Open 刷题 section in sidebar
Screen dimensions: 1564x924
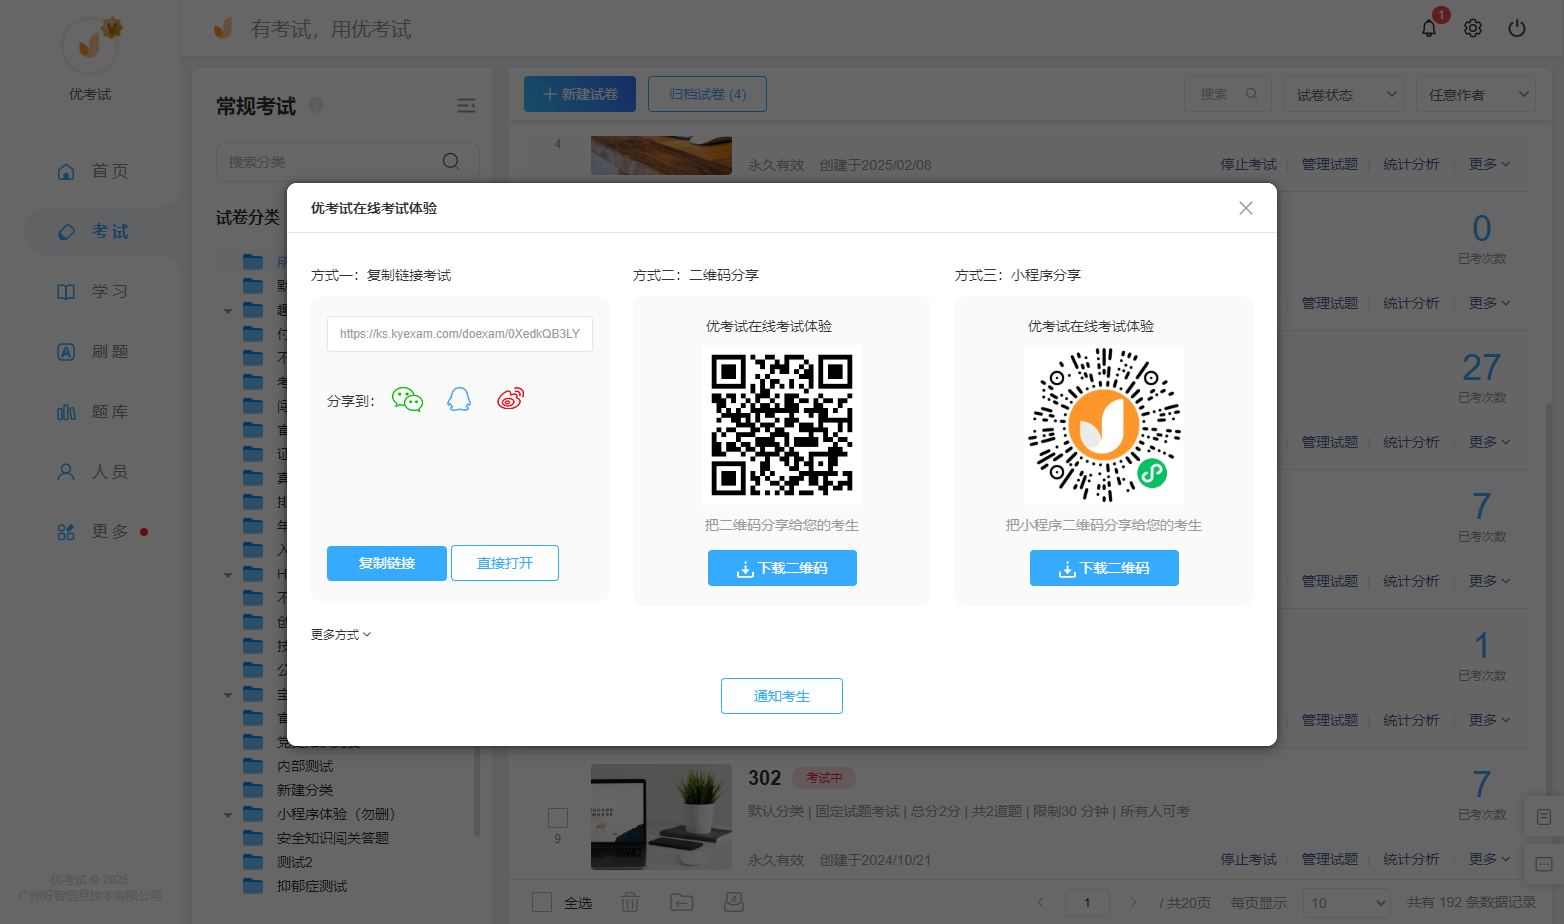pos(92,351)
